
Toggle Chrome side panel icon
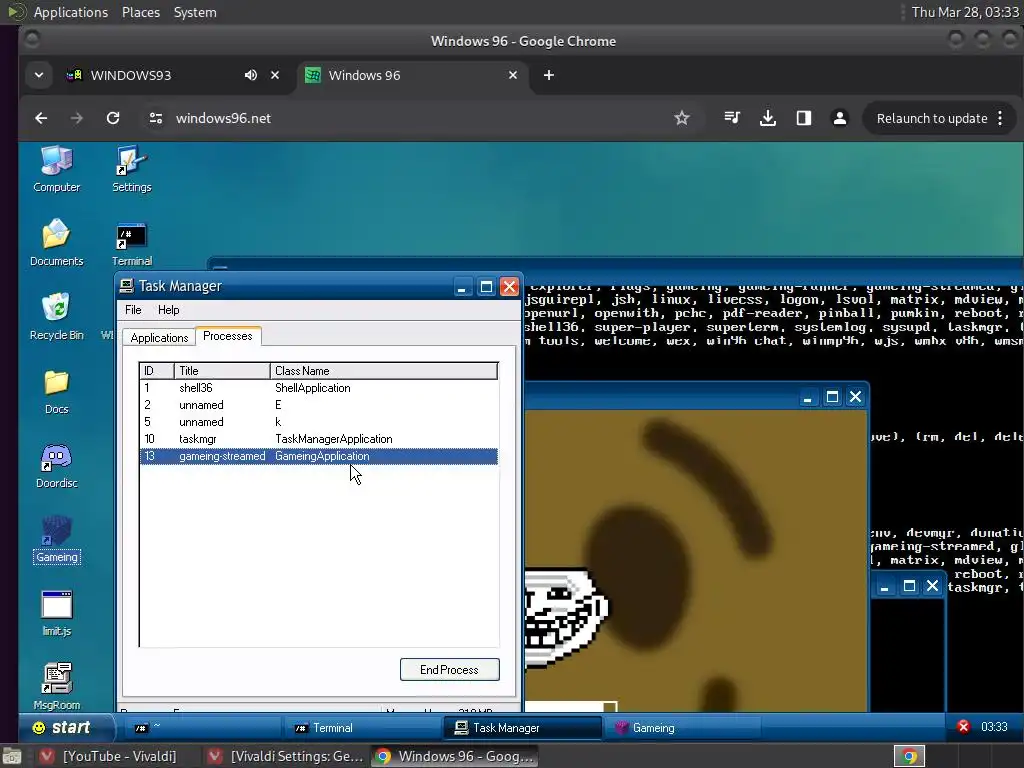804,118
